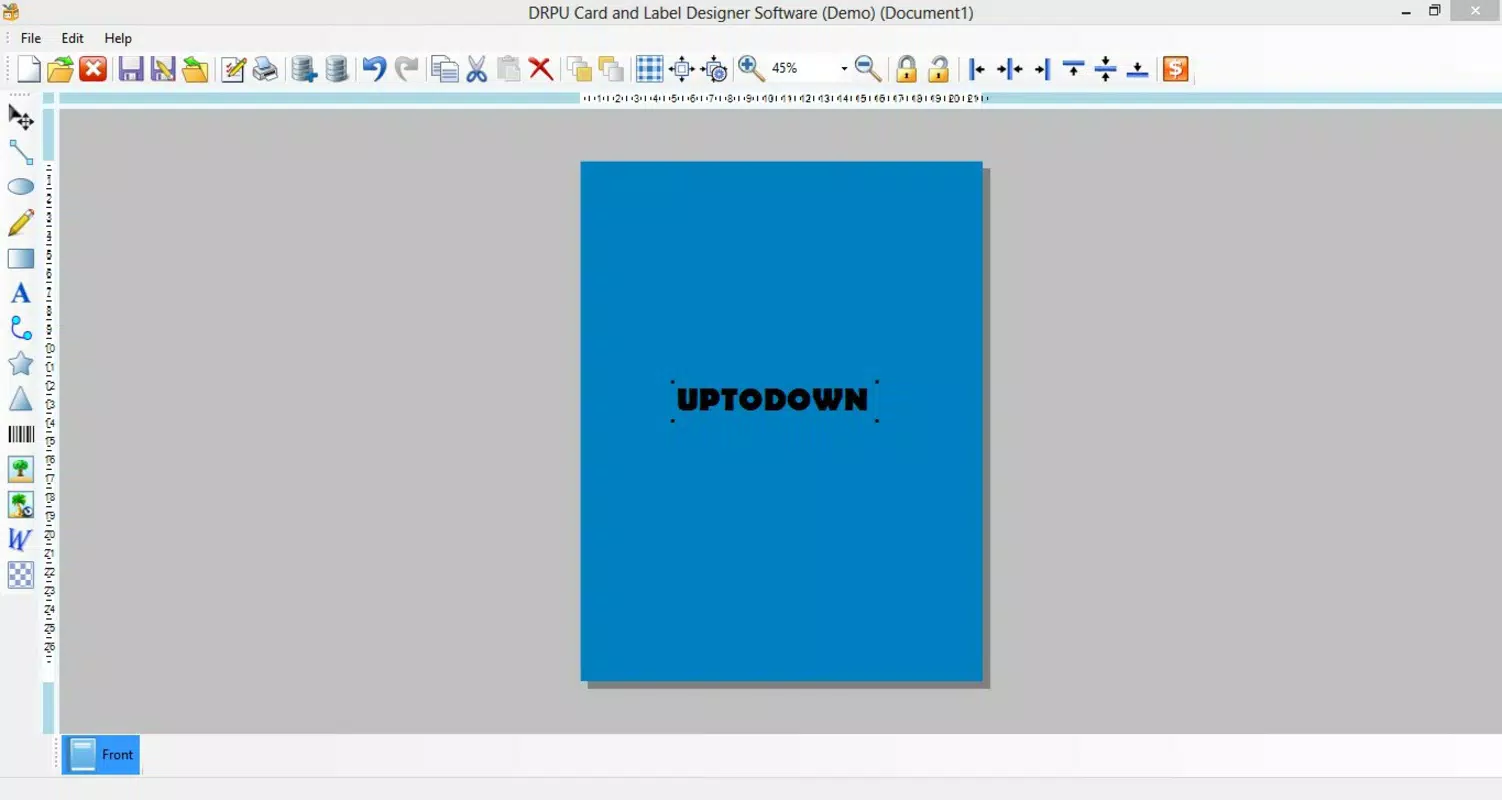Select the insert picture tool
1502x800 pixels.
21,469
